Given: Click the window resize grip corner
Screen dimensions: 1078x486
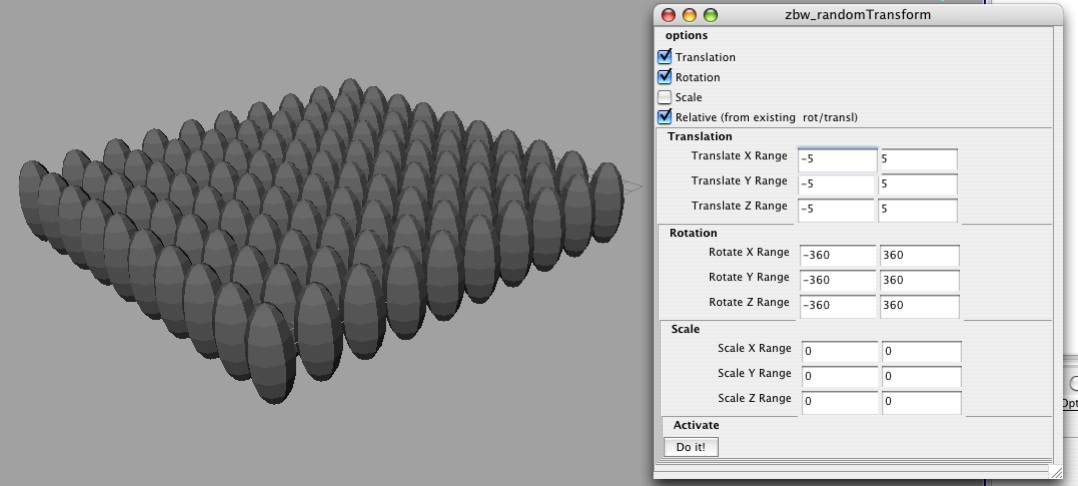Looking at the screenshot, I should tap(1056, 471).
